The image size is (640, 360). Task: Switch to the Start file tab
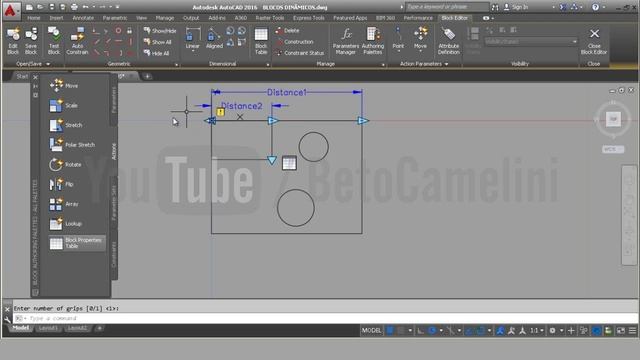point(22,76)
